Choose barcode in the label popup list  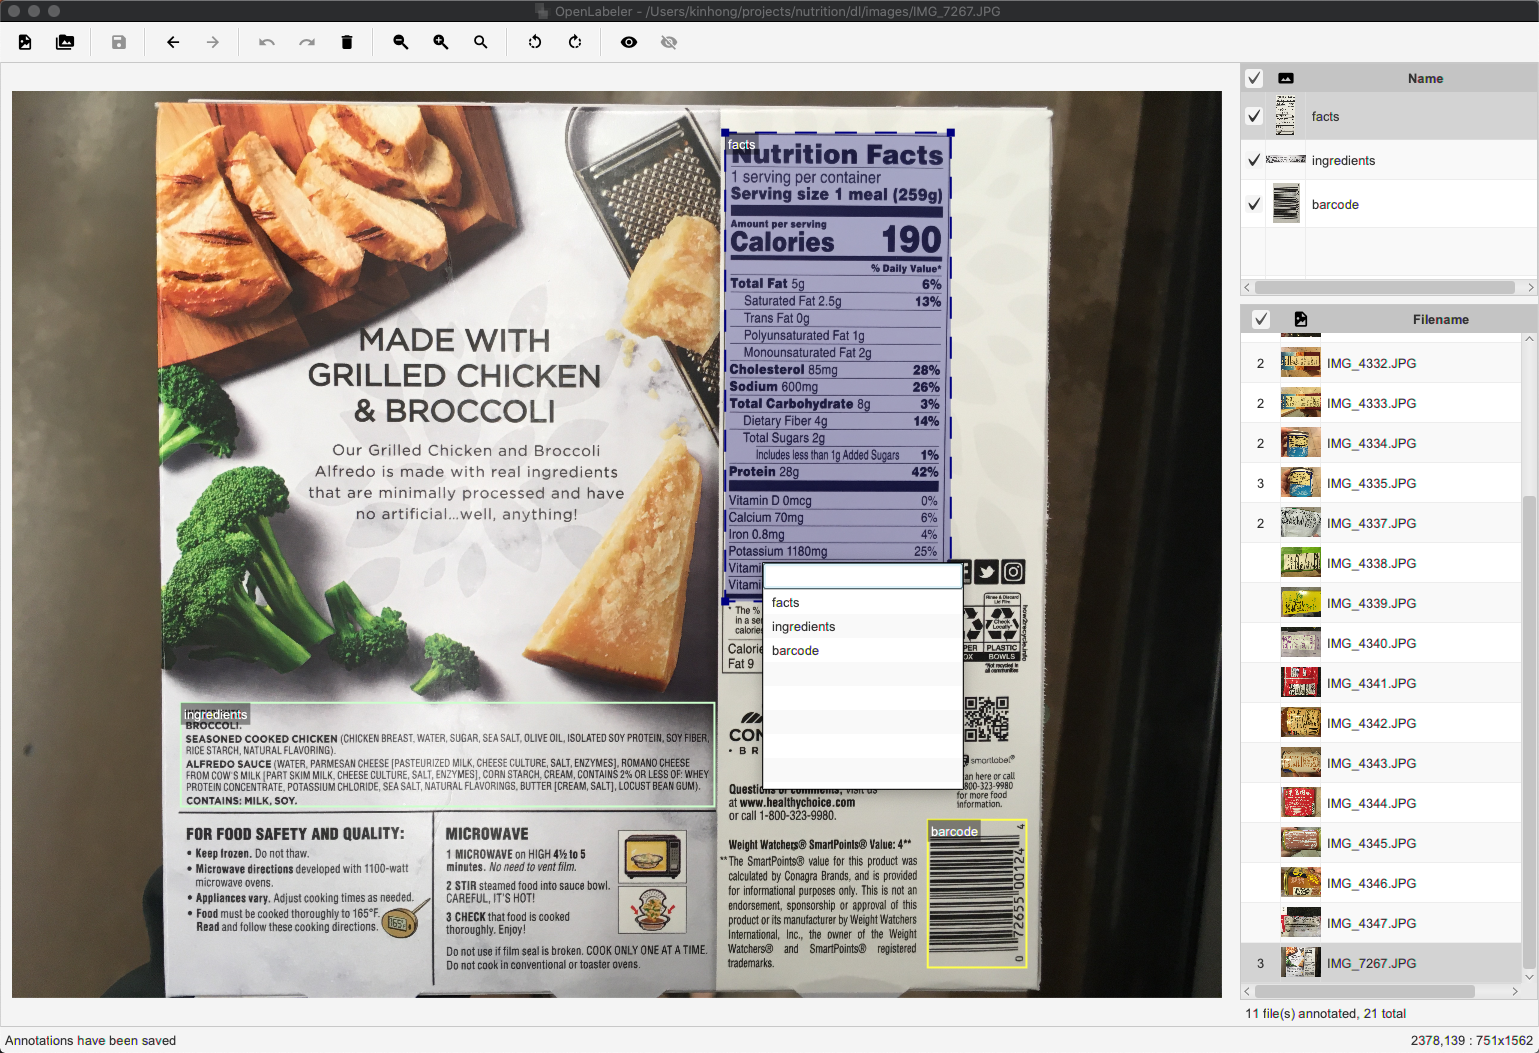[x=862, y=650]
